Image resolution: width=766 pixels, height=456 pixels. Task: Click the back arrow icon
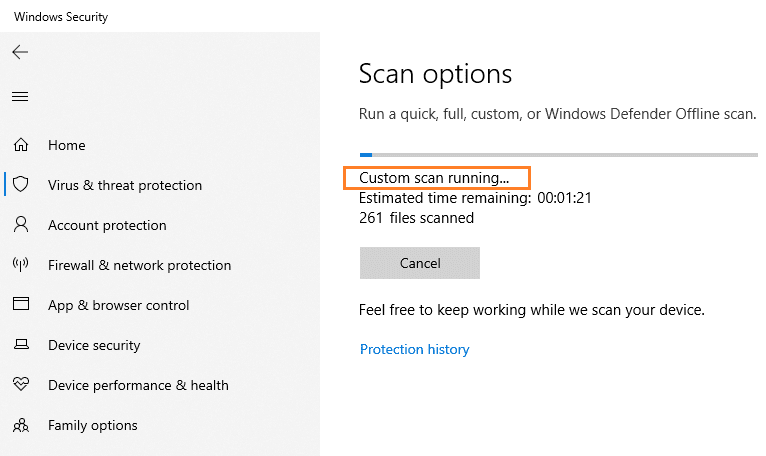click(x=20, y=52)
